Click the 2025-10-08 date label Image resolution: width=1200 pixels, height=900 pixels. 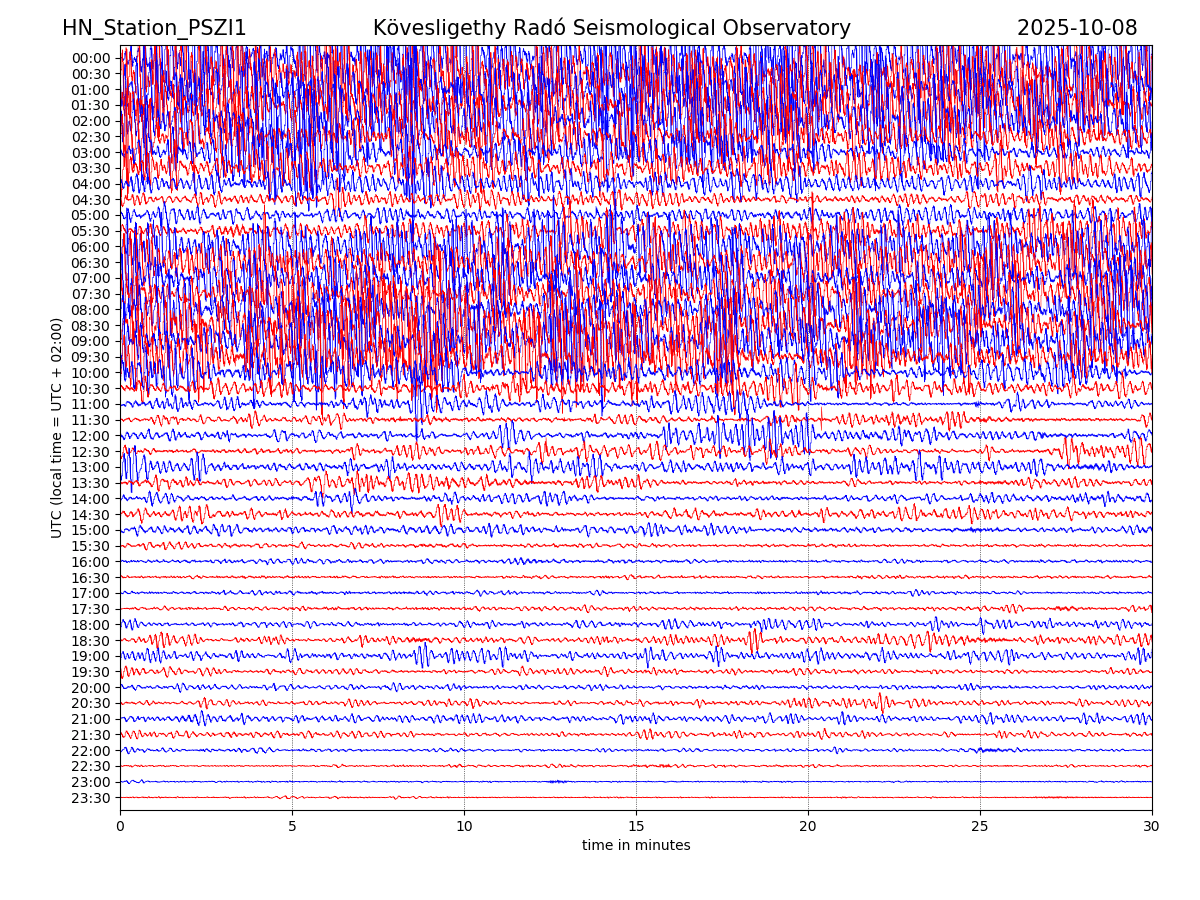[x=1076, y=28]
